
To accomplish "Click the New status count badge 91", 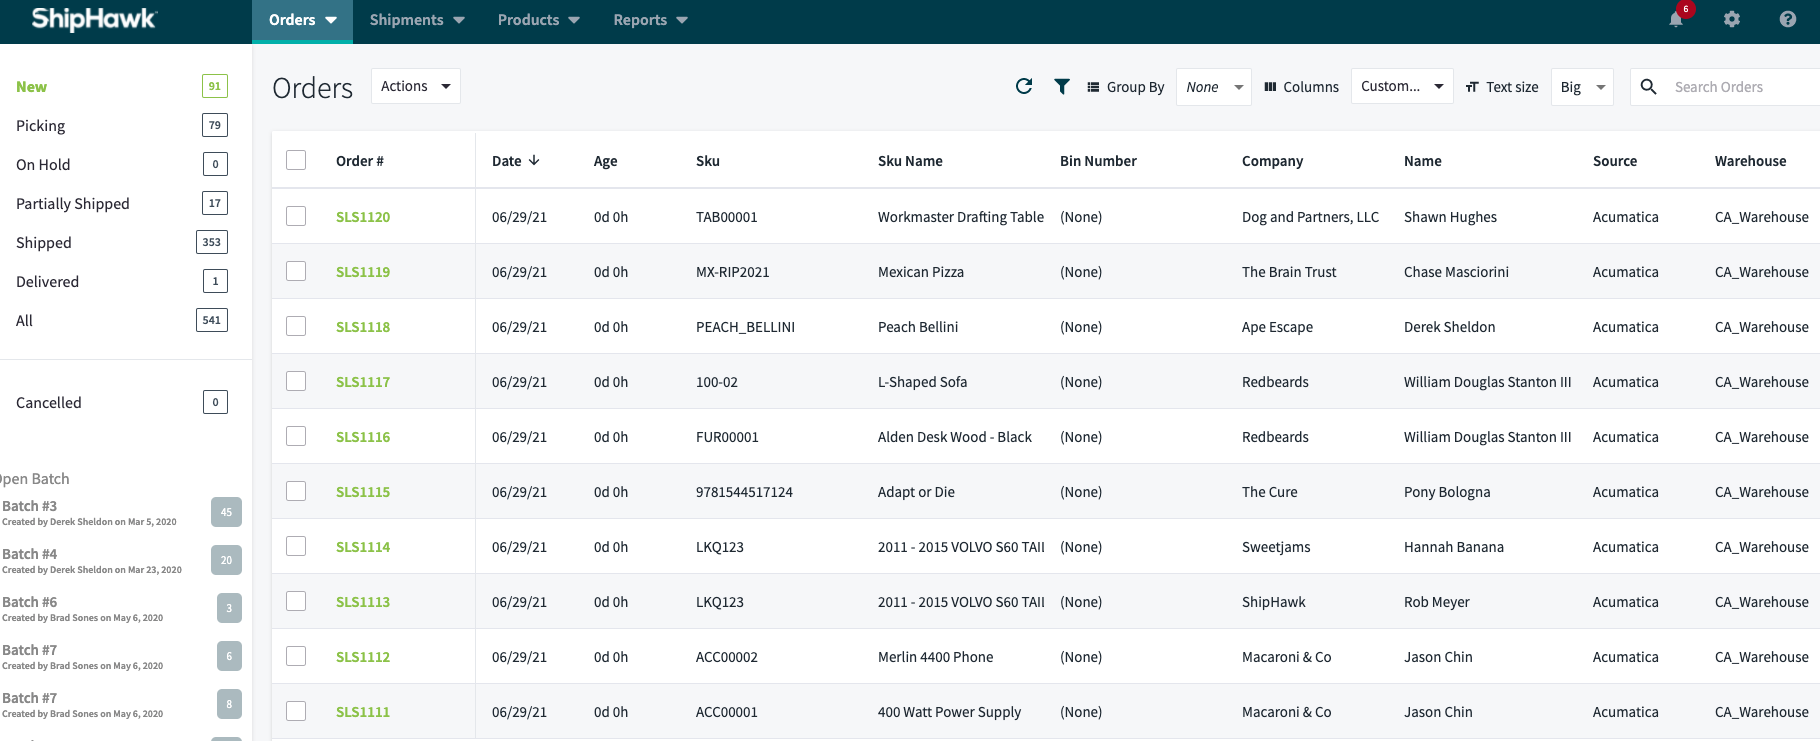I will coord(215,86).
